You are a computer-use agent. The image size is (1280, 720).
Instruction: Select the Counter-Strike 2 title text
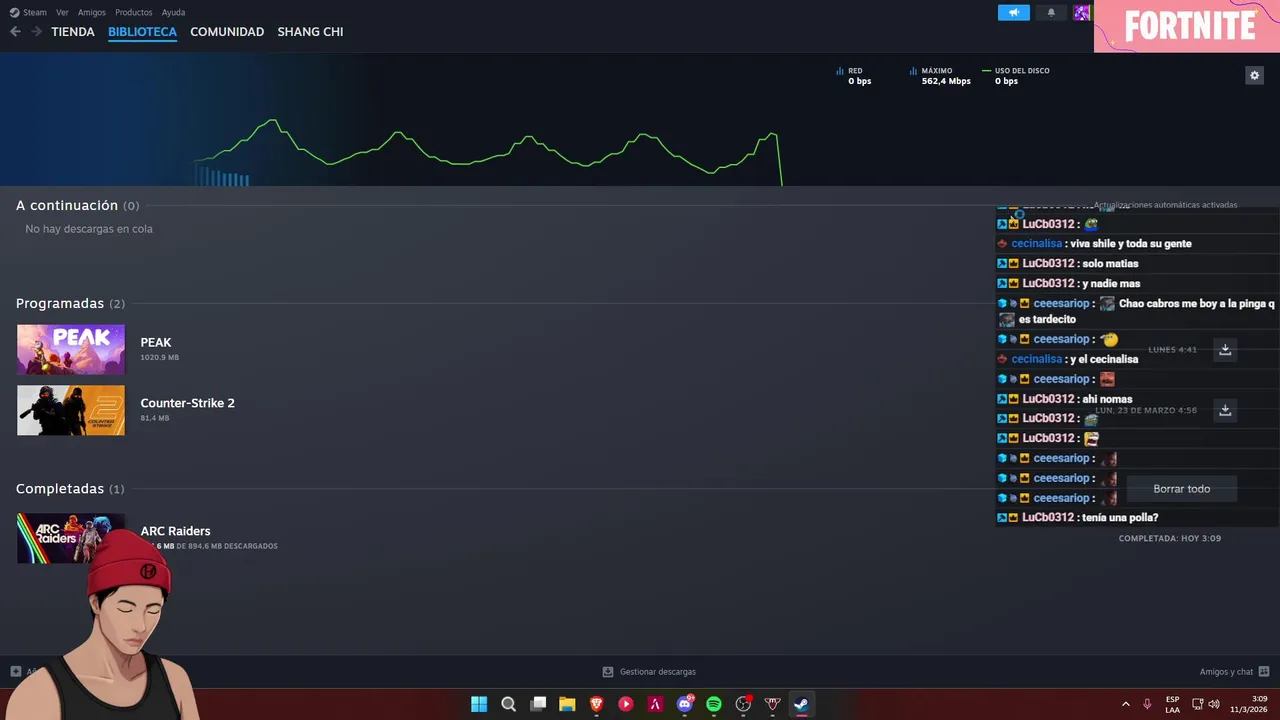[x=187, y=403]
